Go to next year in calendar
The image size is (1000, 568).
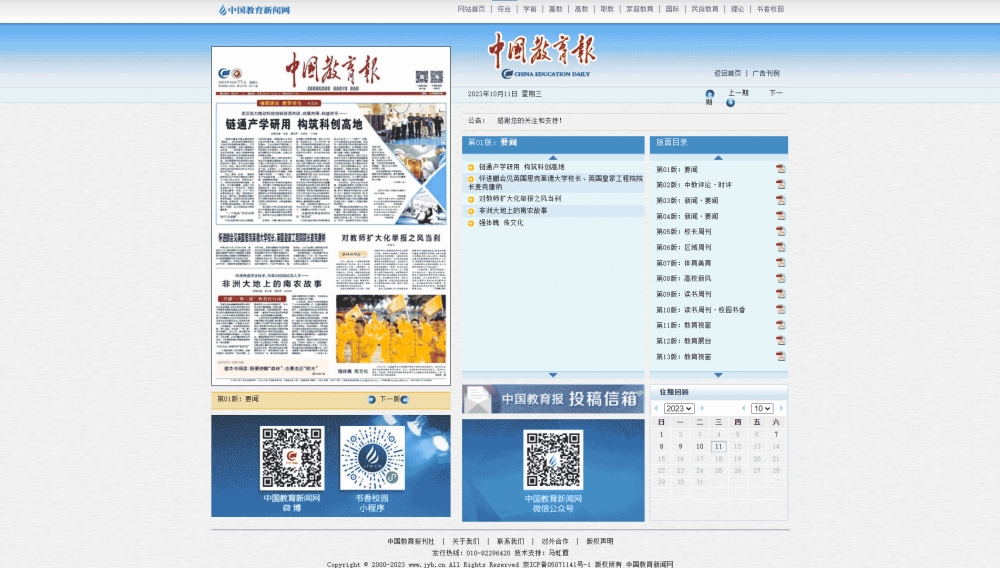point(702,408)
